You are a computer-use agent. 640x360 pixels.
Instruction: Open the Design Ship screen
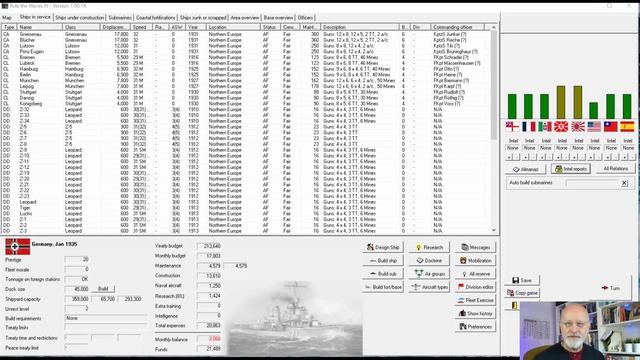[x=383, y=247]
